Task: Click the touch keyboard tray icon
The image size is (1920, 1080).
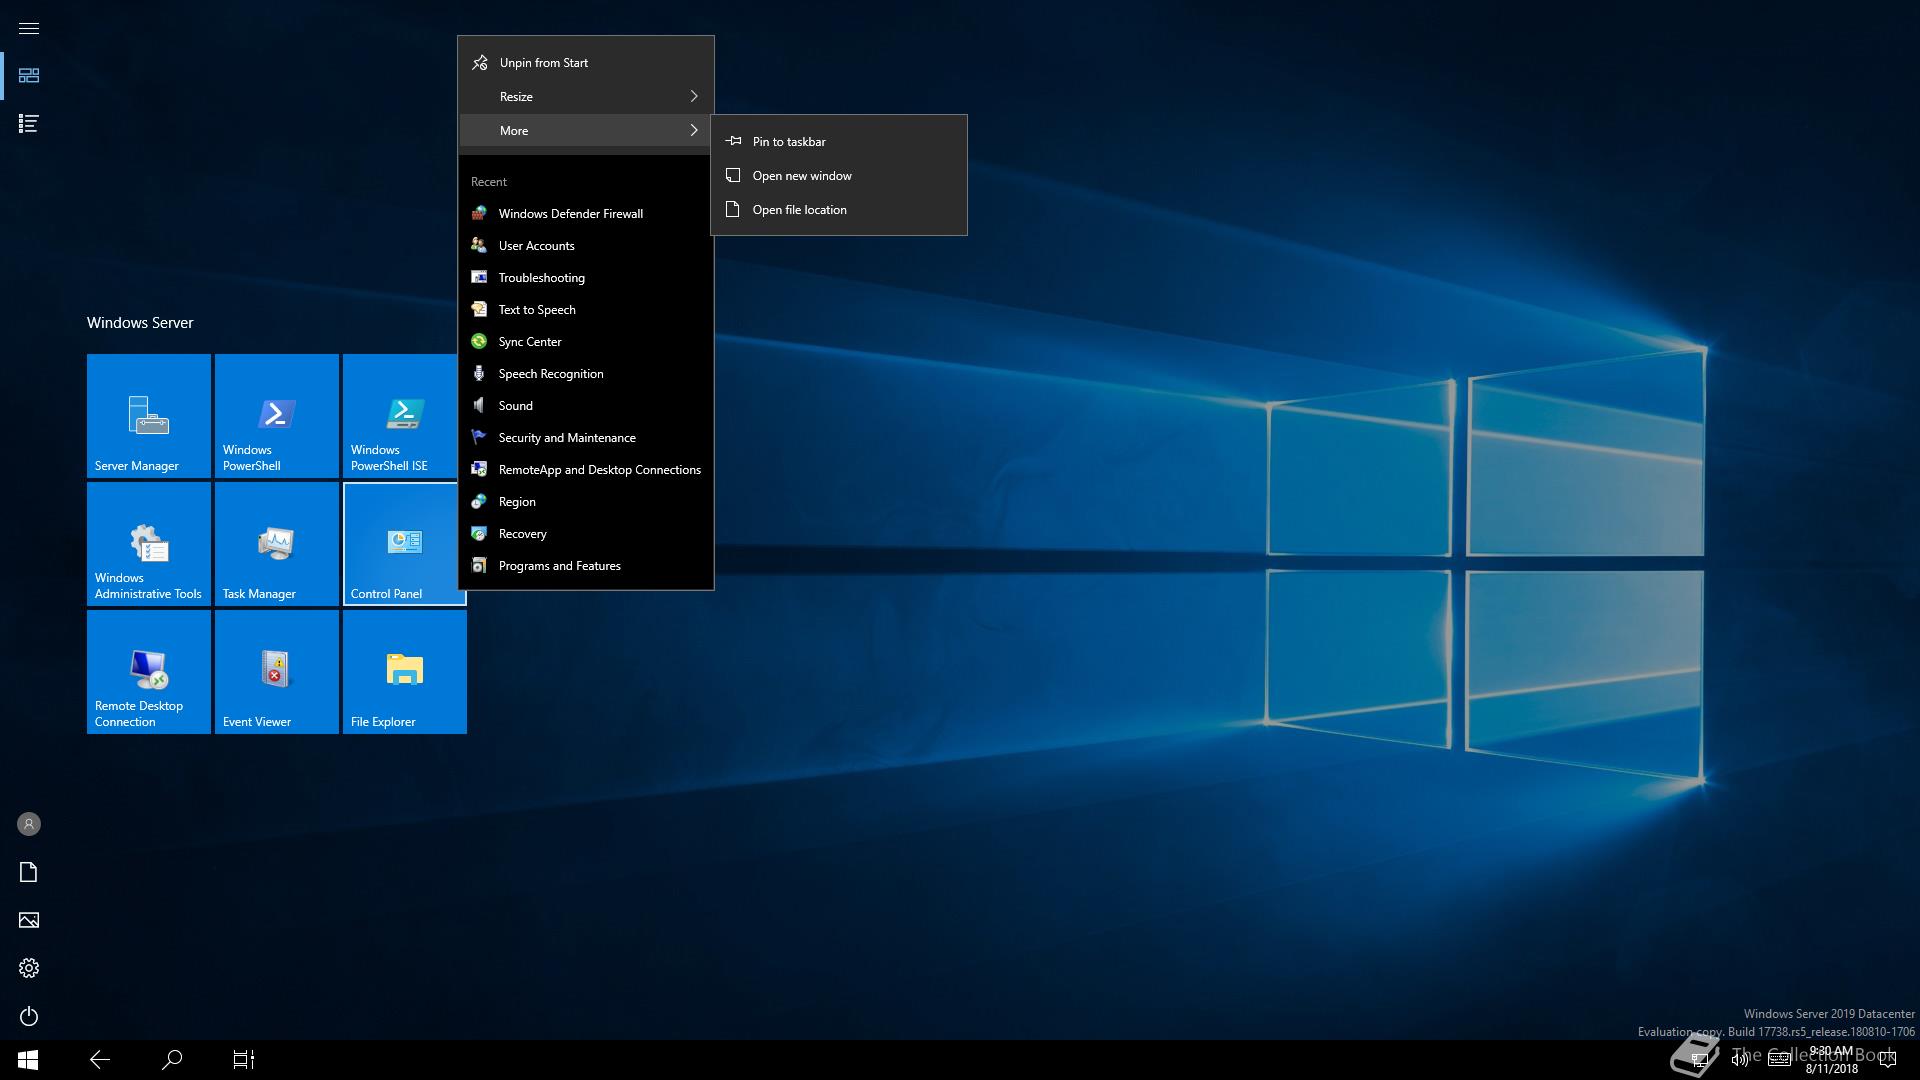Action: [1779, 1060]
